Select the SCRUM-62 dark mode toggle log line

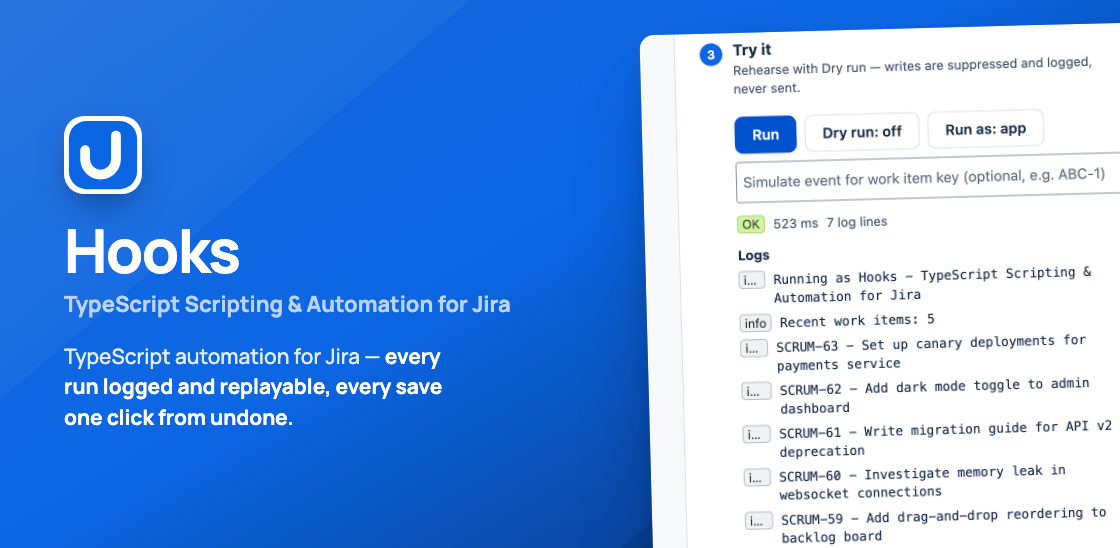point(934,396)
